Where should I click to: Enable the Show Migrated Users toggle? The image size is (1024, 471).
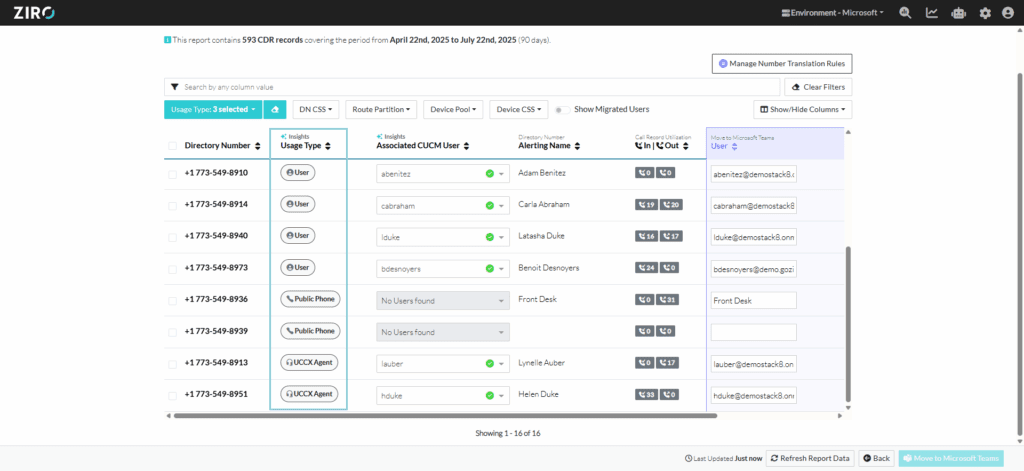tap(562, 110)
